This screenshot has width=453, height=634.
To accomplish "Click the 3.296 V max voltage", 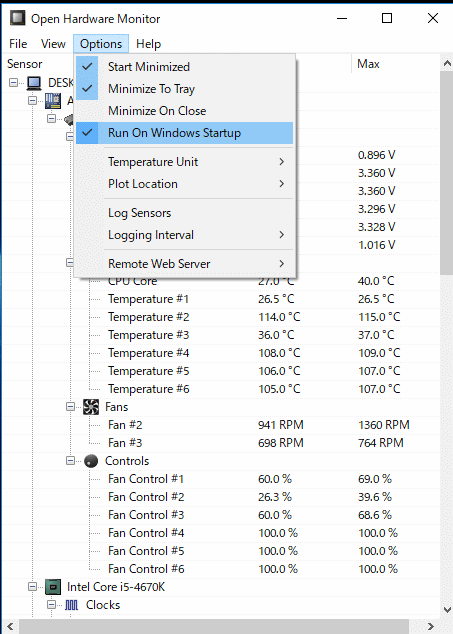I will pyautogui.click(x=377, y=209).
